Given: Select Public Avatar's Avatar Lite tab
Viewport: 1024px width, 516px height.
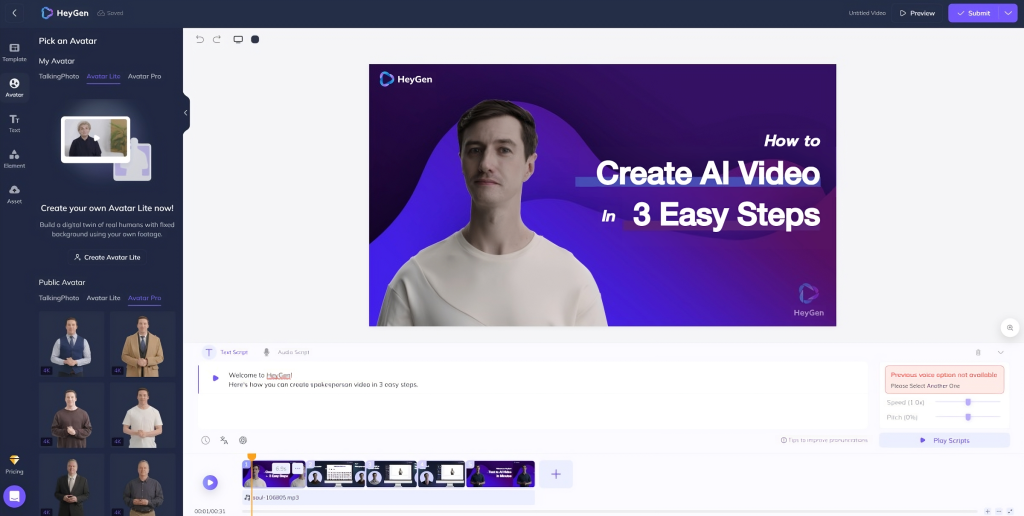Looking at the screenshot, I should [x=103, y=298].
